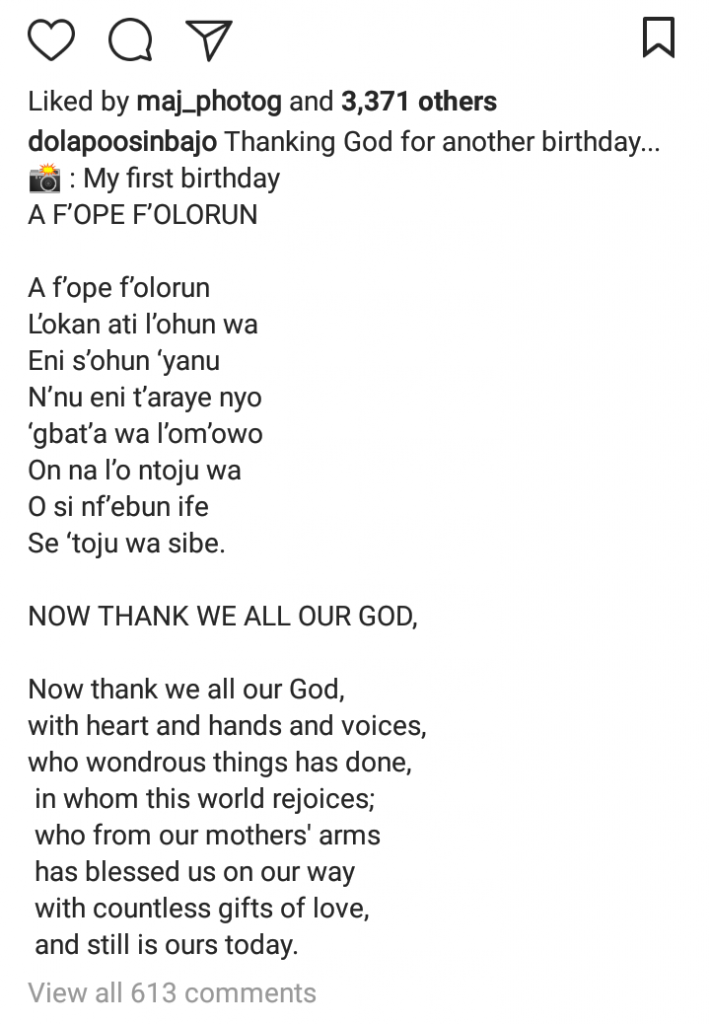Click the line "and still is ours today."
710x1024 pixels.
[166, 943]
